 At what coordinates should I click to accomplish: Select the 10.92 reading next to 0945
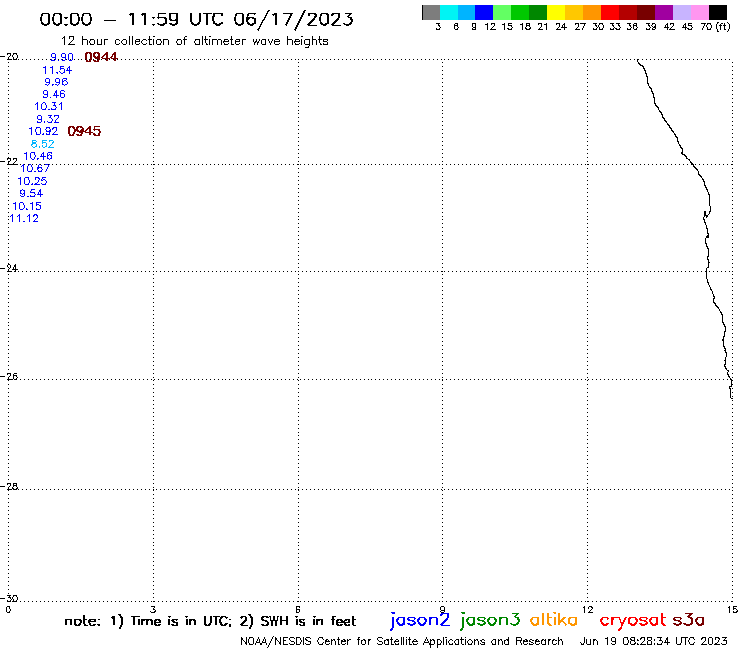pyautogui.click(x=43, y=131)
